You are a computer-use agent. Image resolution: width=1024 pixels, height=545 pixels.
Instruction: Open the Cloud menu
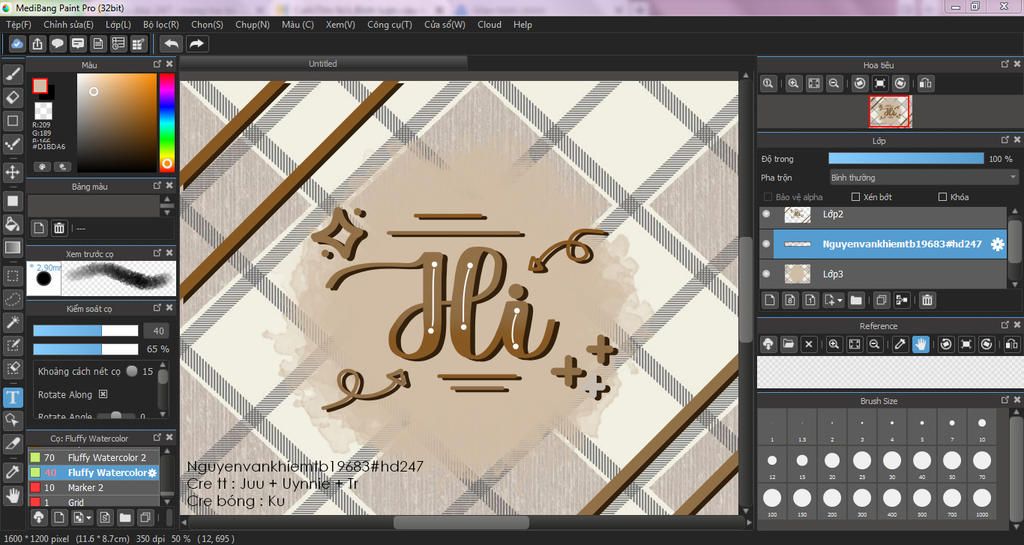coord(489,24)
